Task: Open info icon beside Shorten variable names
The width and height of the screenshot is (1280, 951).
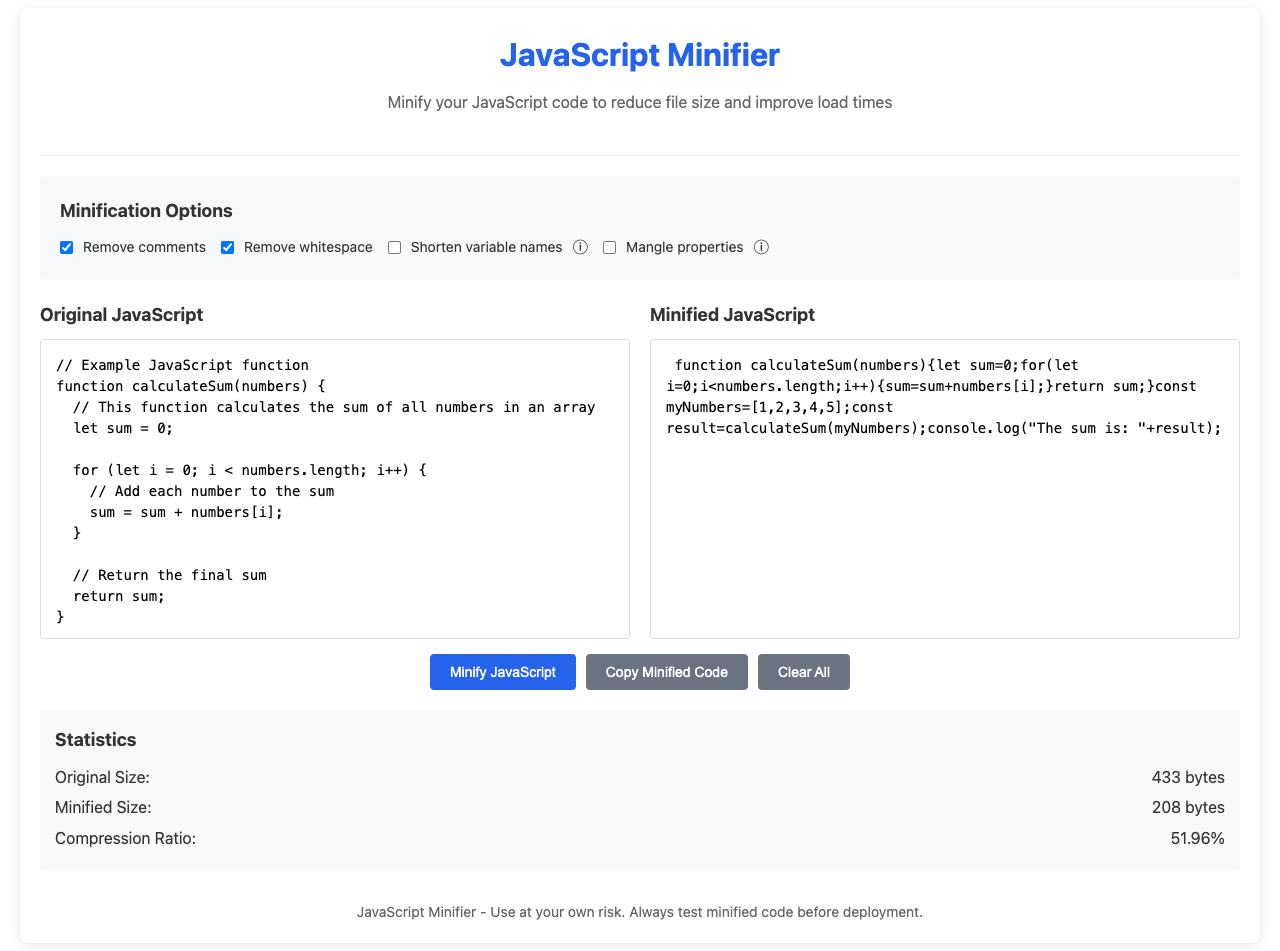Action: 580,247
